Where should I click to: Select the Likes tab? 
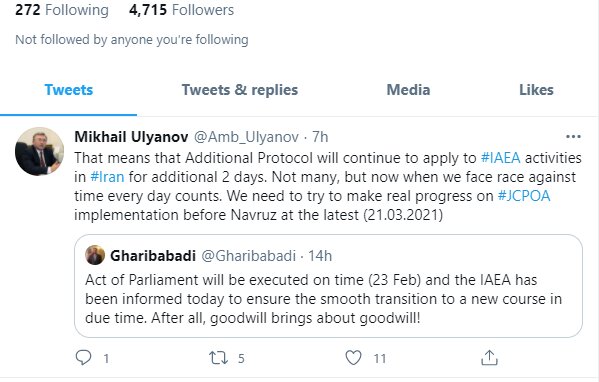click(x=536, y=90)
